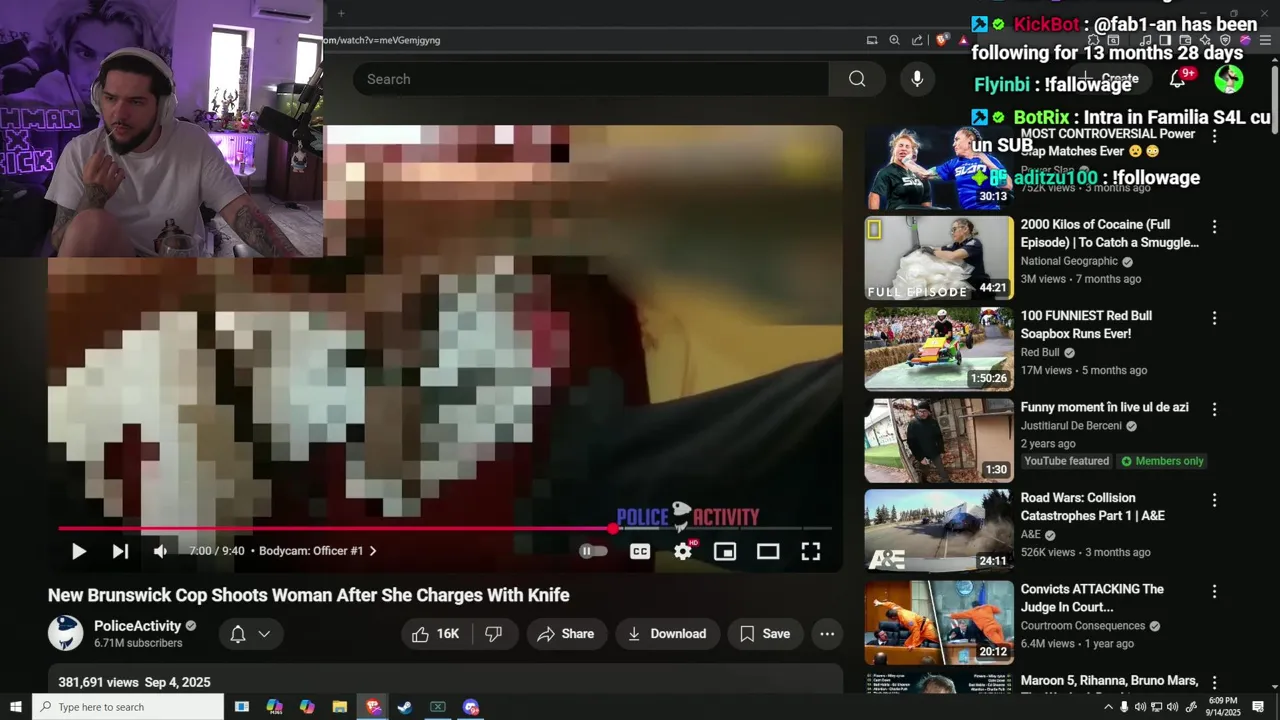The width and height of the screenshot is (1280, 720).
Task: Click the unplayed end of the progress bar
Action: tap(818, 528)
